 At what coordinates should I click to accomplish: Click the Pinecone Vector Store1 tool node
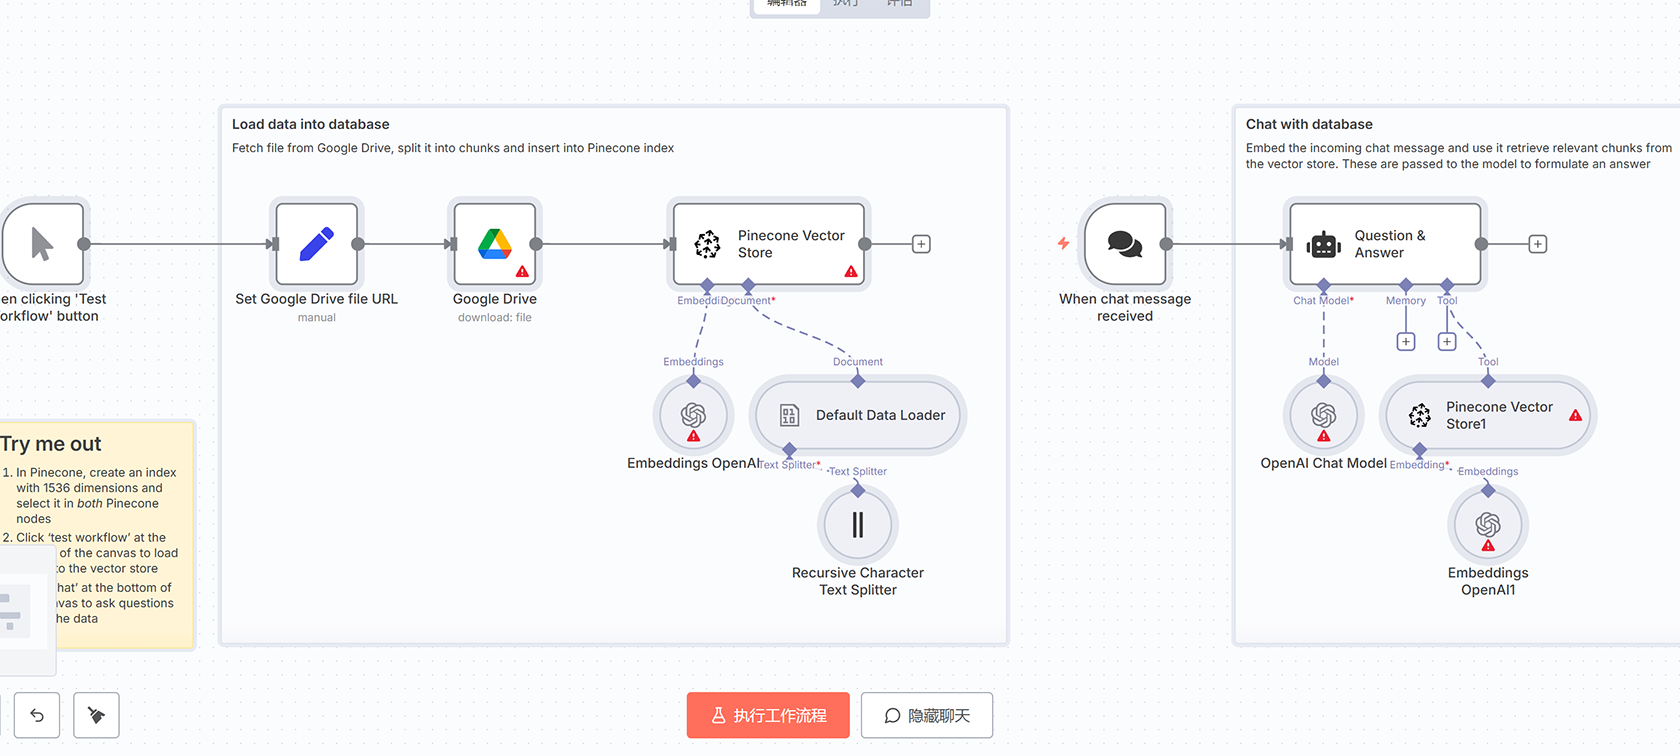click(1487, 415)
